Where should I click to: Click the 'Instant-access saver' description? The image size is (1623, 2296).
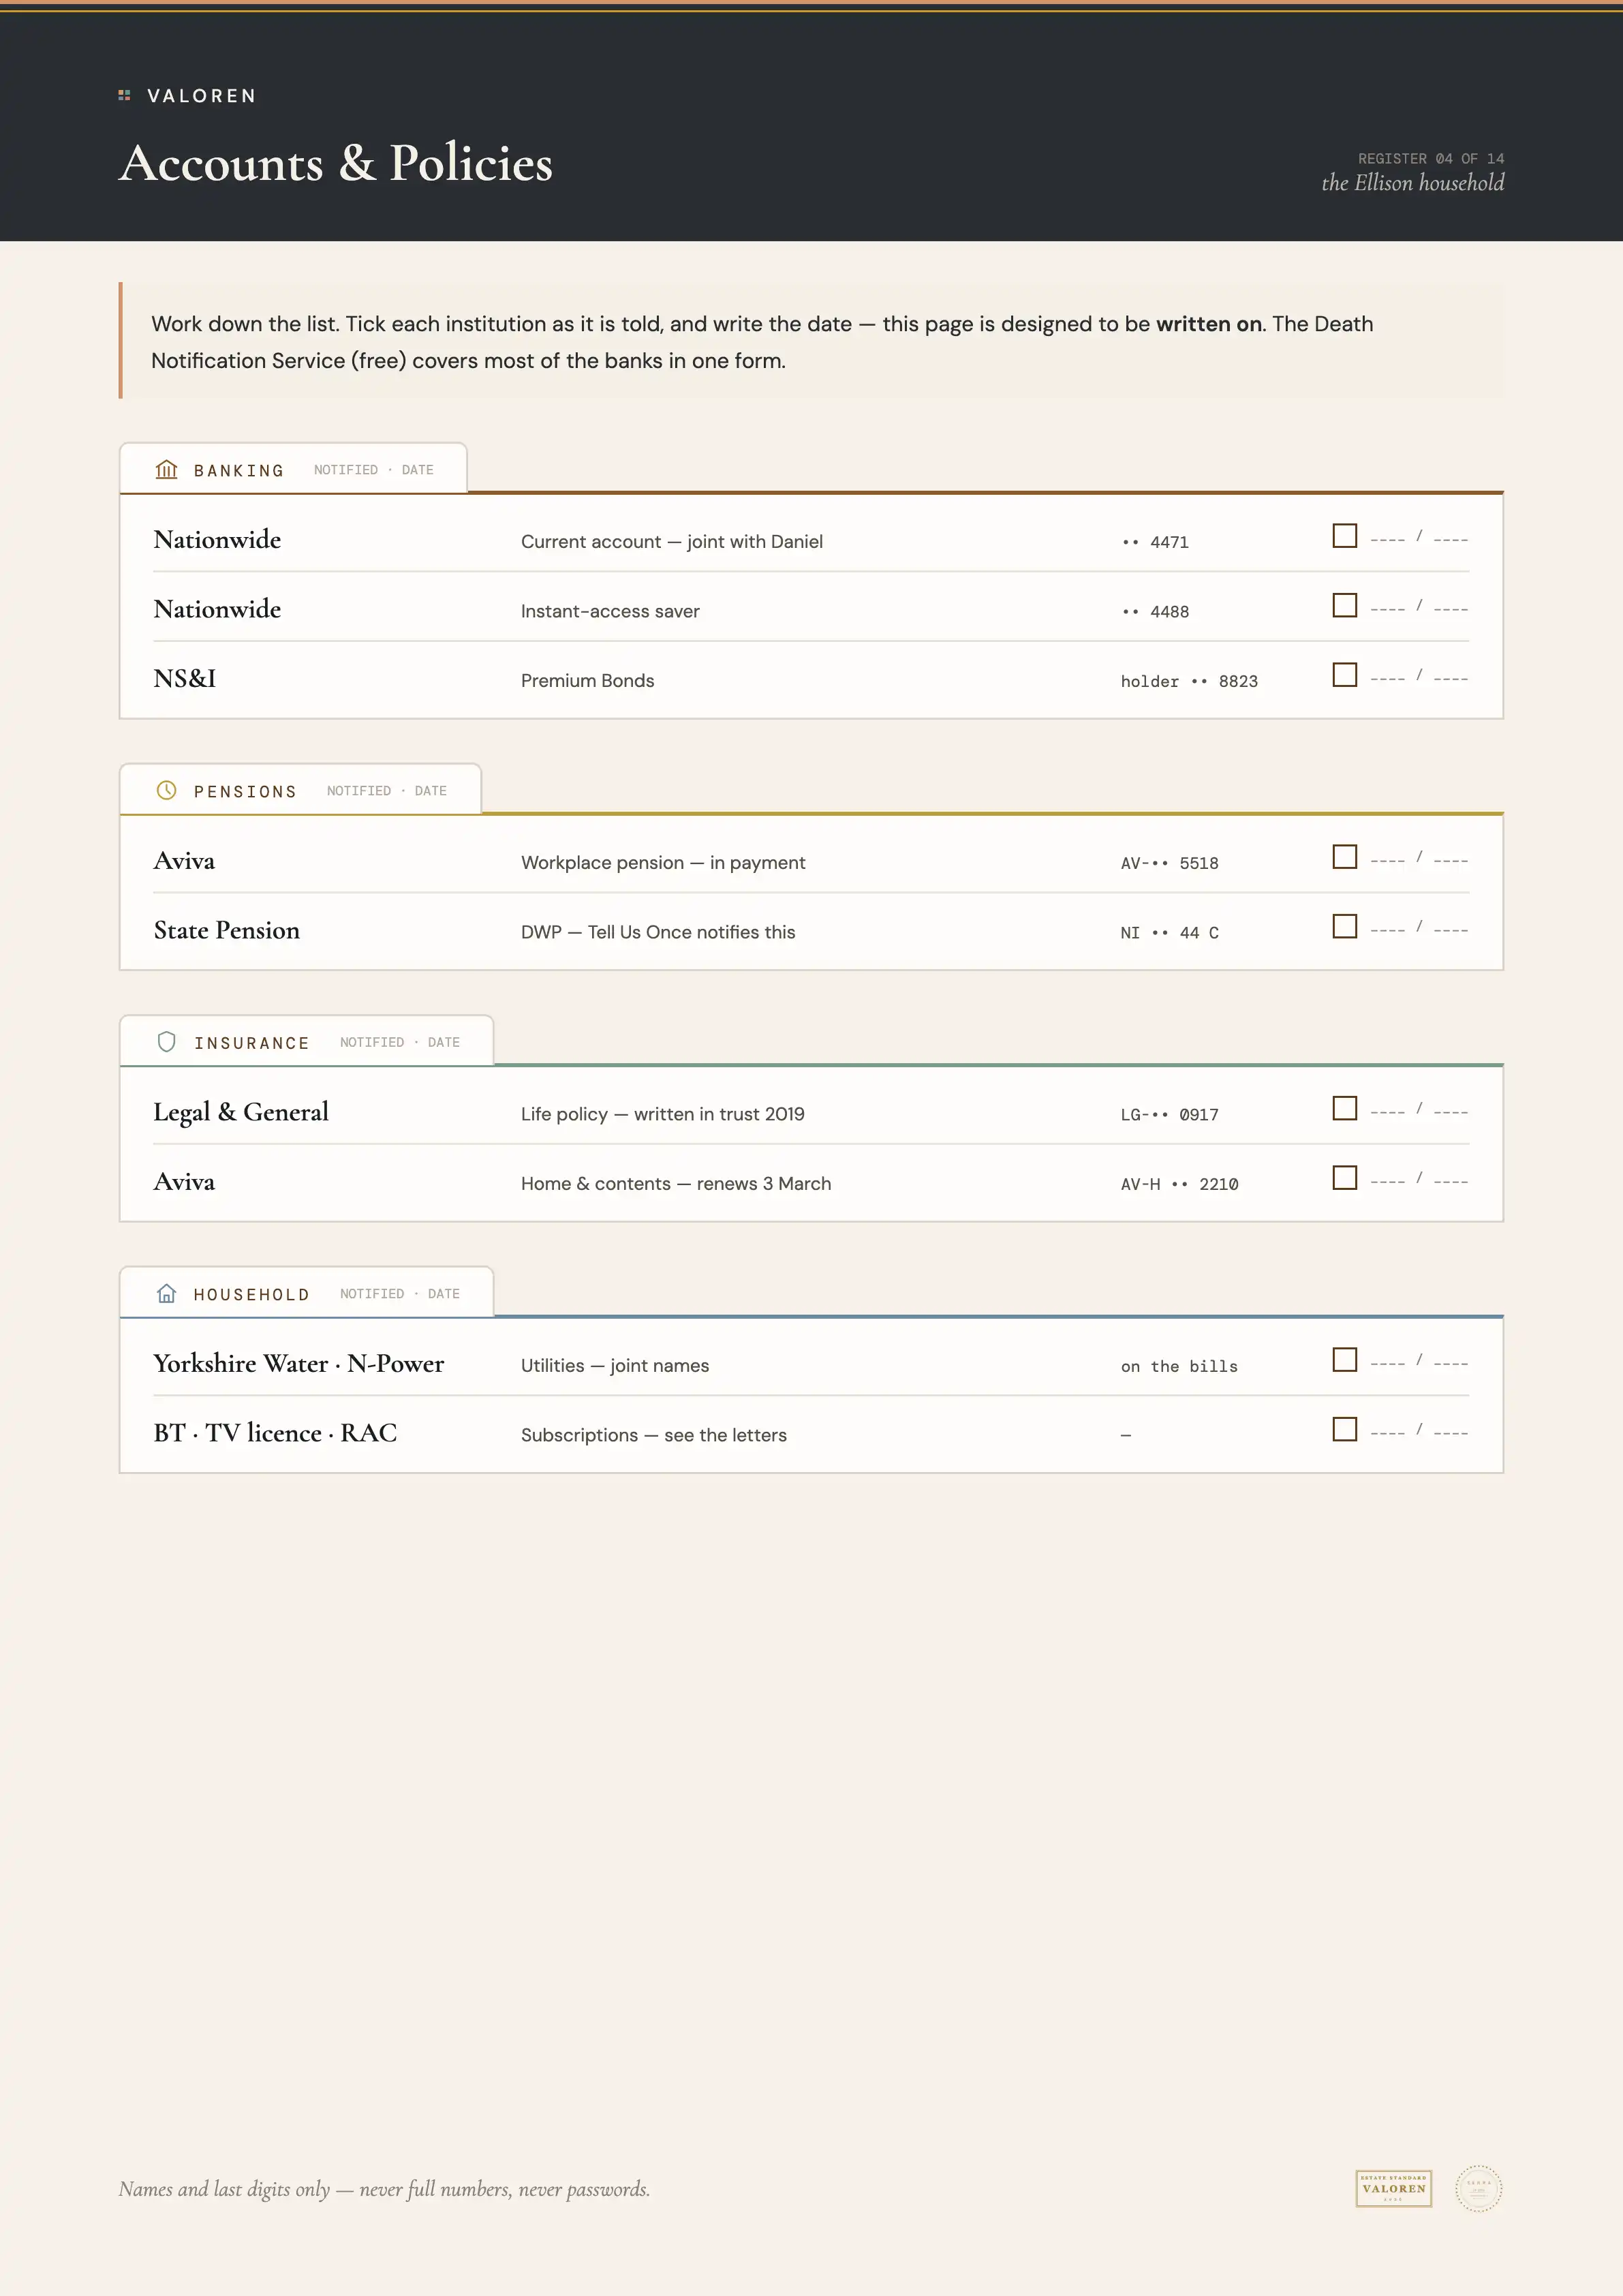tap(610, 611)
